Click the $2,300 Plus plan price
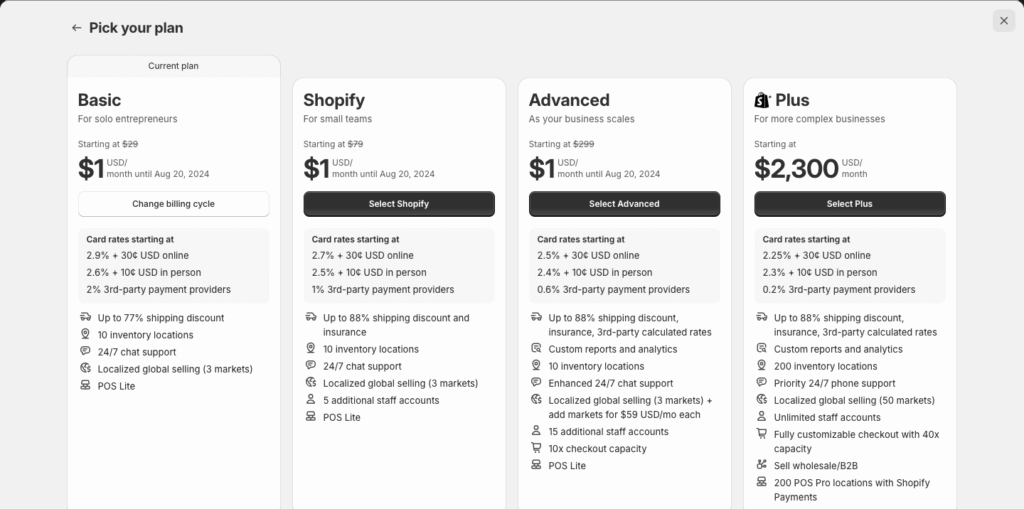This screenshot has width=1024, height=509. point(796,168)
